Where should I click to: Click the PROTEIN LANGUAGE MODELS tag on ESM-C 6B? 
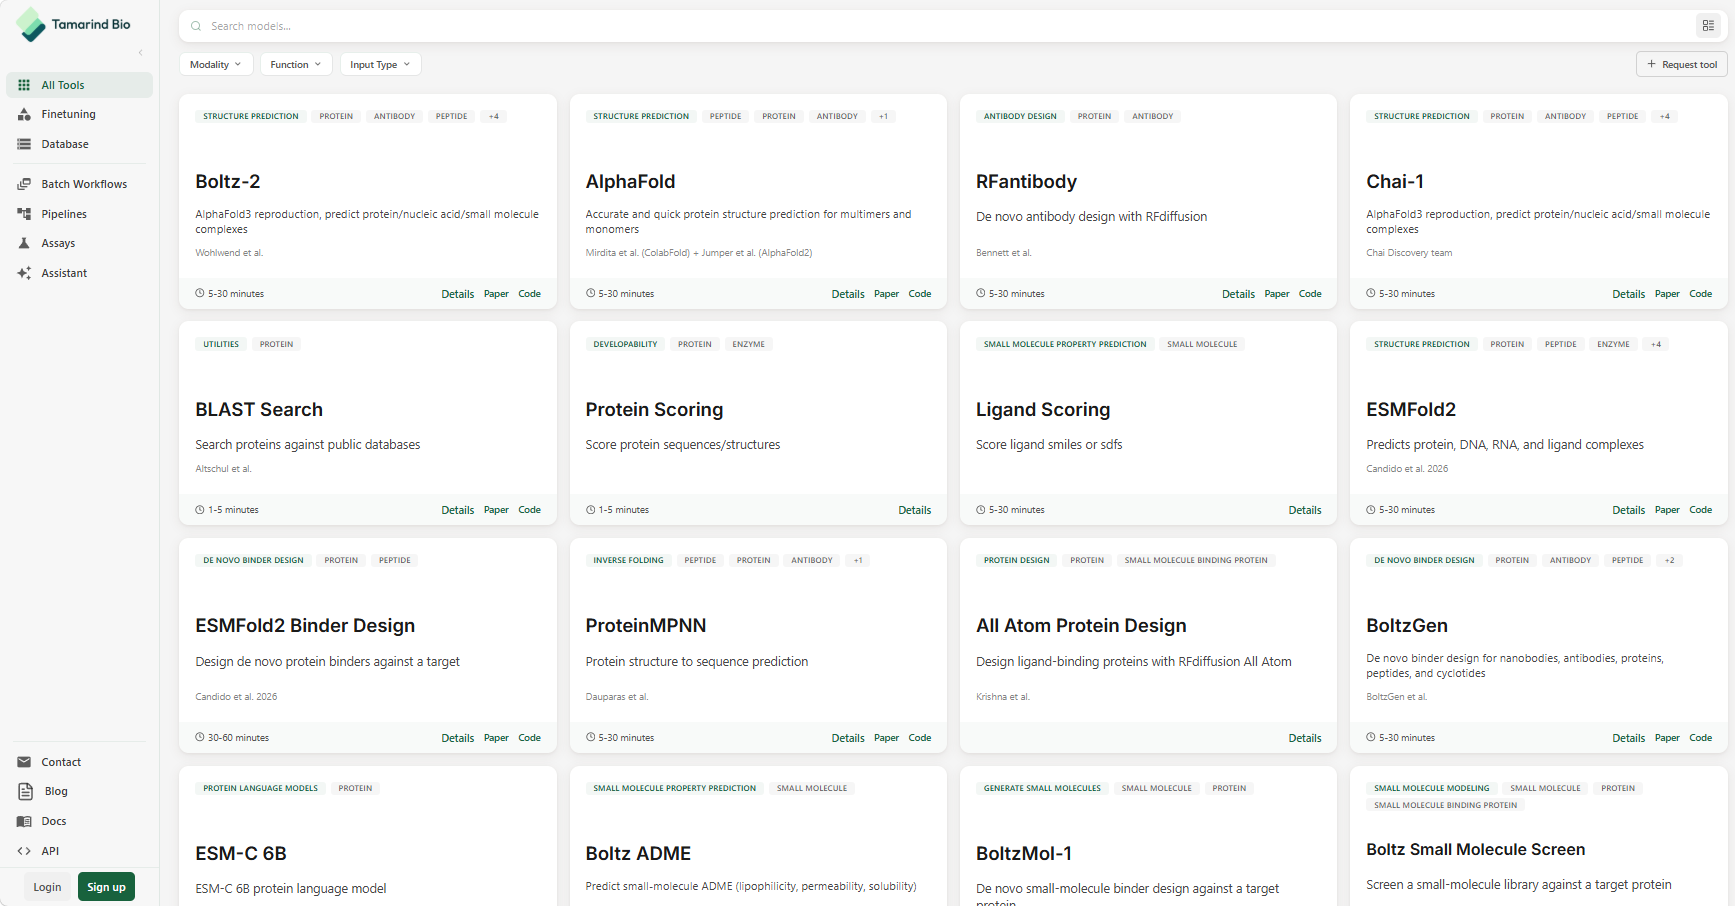pos(260,788)
